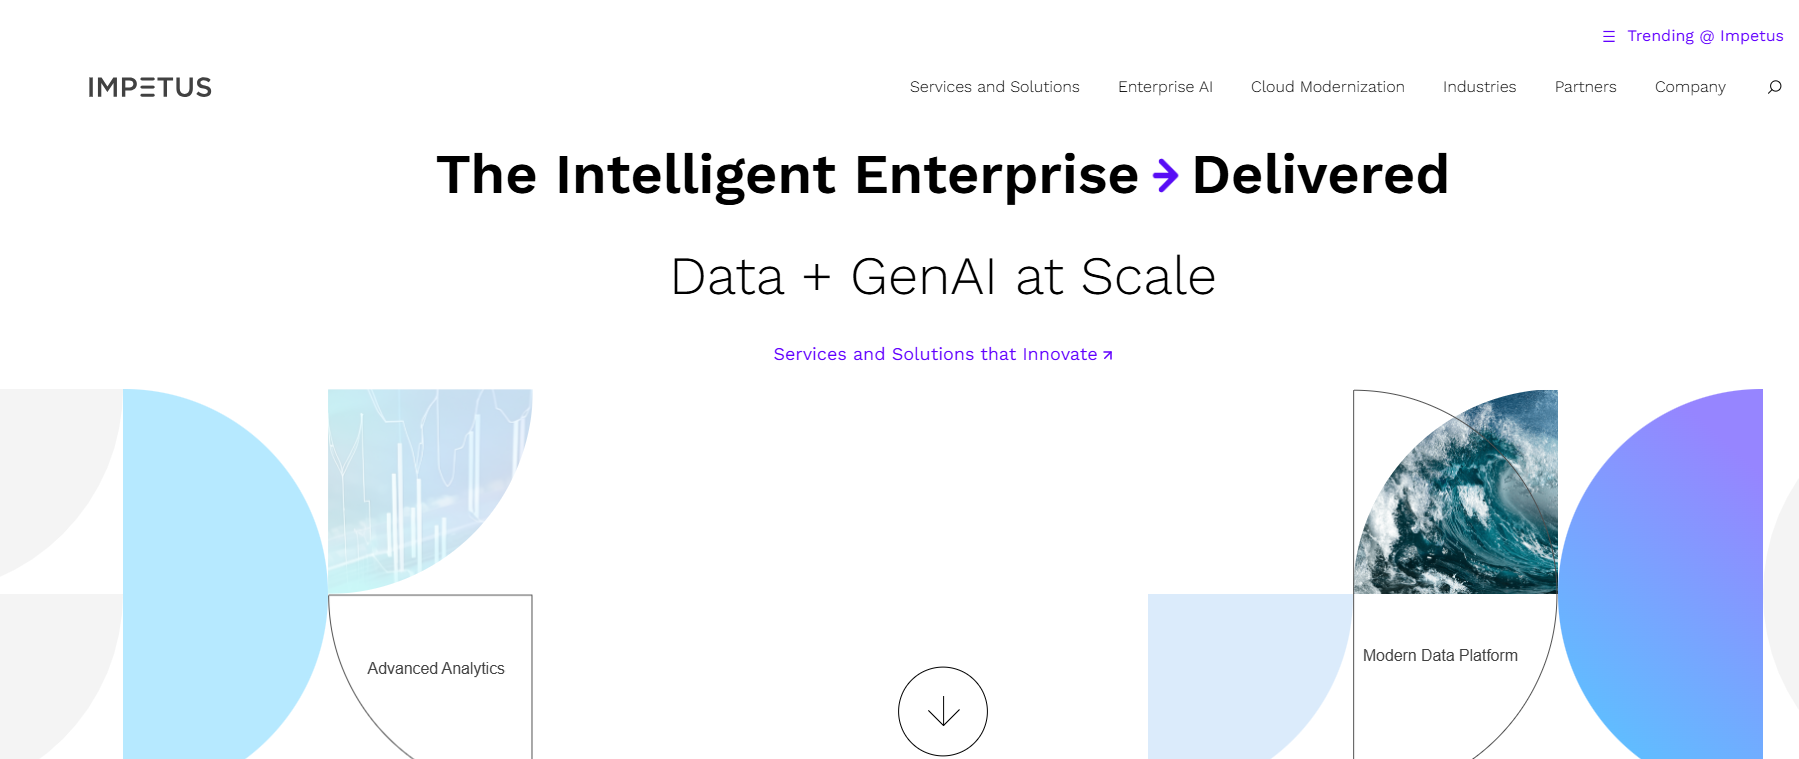Follow "Services and Solutions that Innovate" link
The image size is (1799, 759).
click(935, 354)
